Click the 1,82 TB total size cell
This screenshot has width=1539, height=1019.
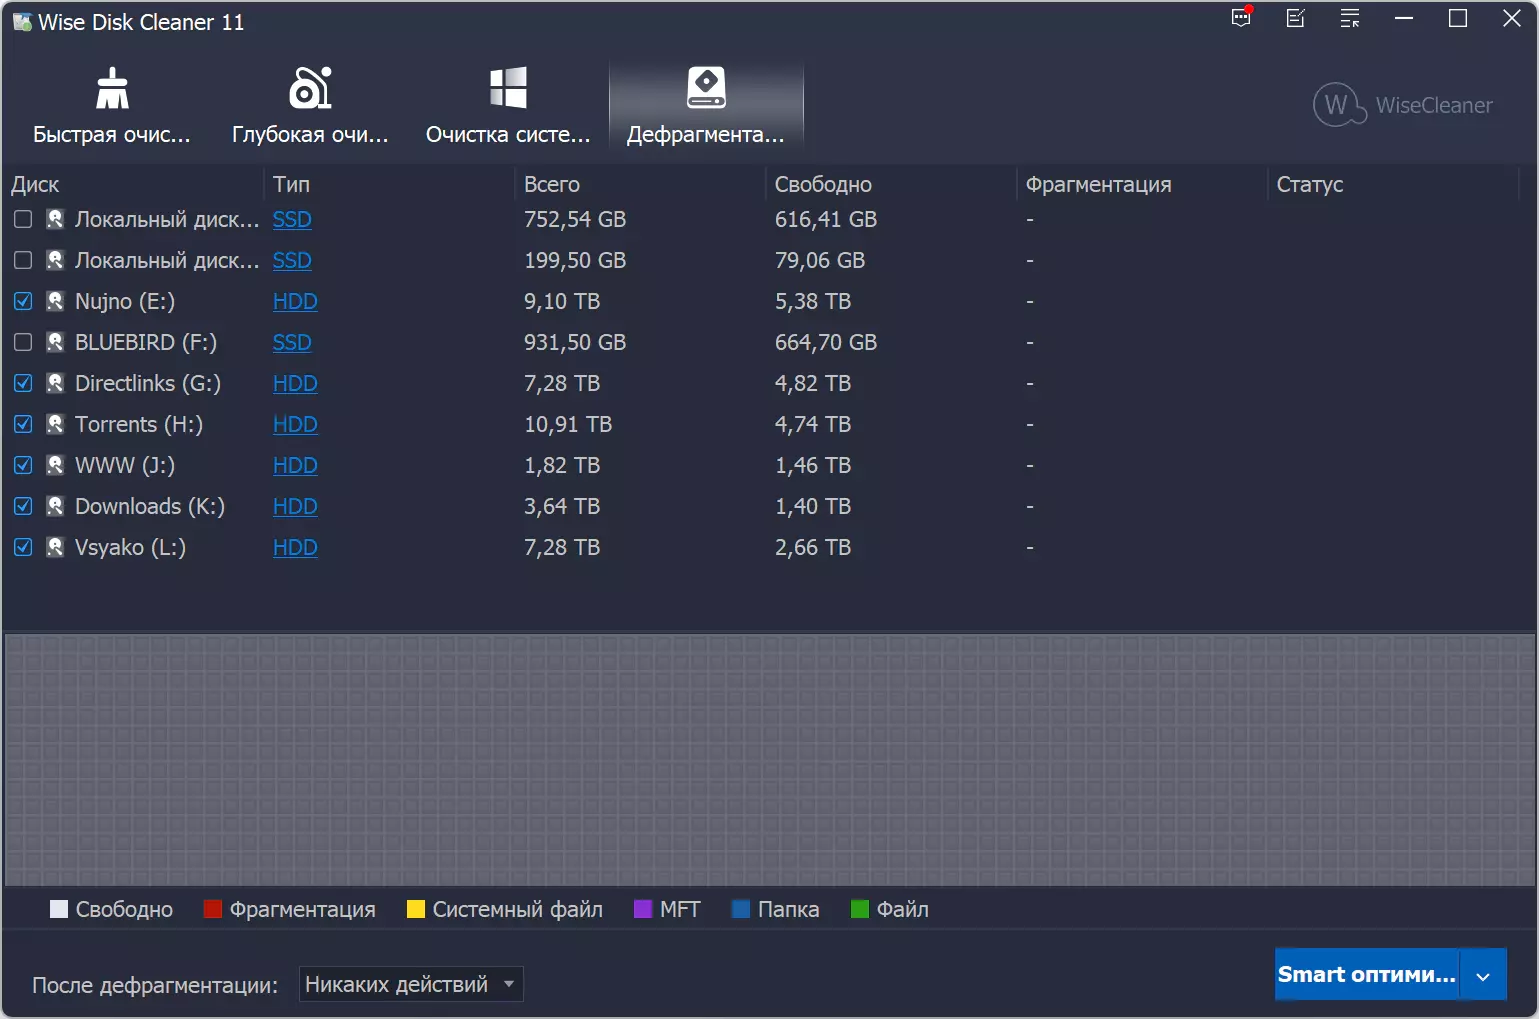[562, 465]
